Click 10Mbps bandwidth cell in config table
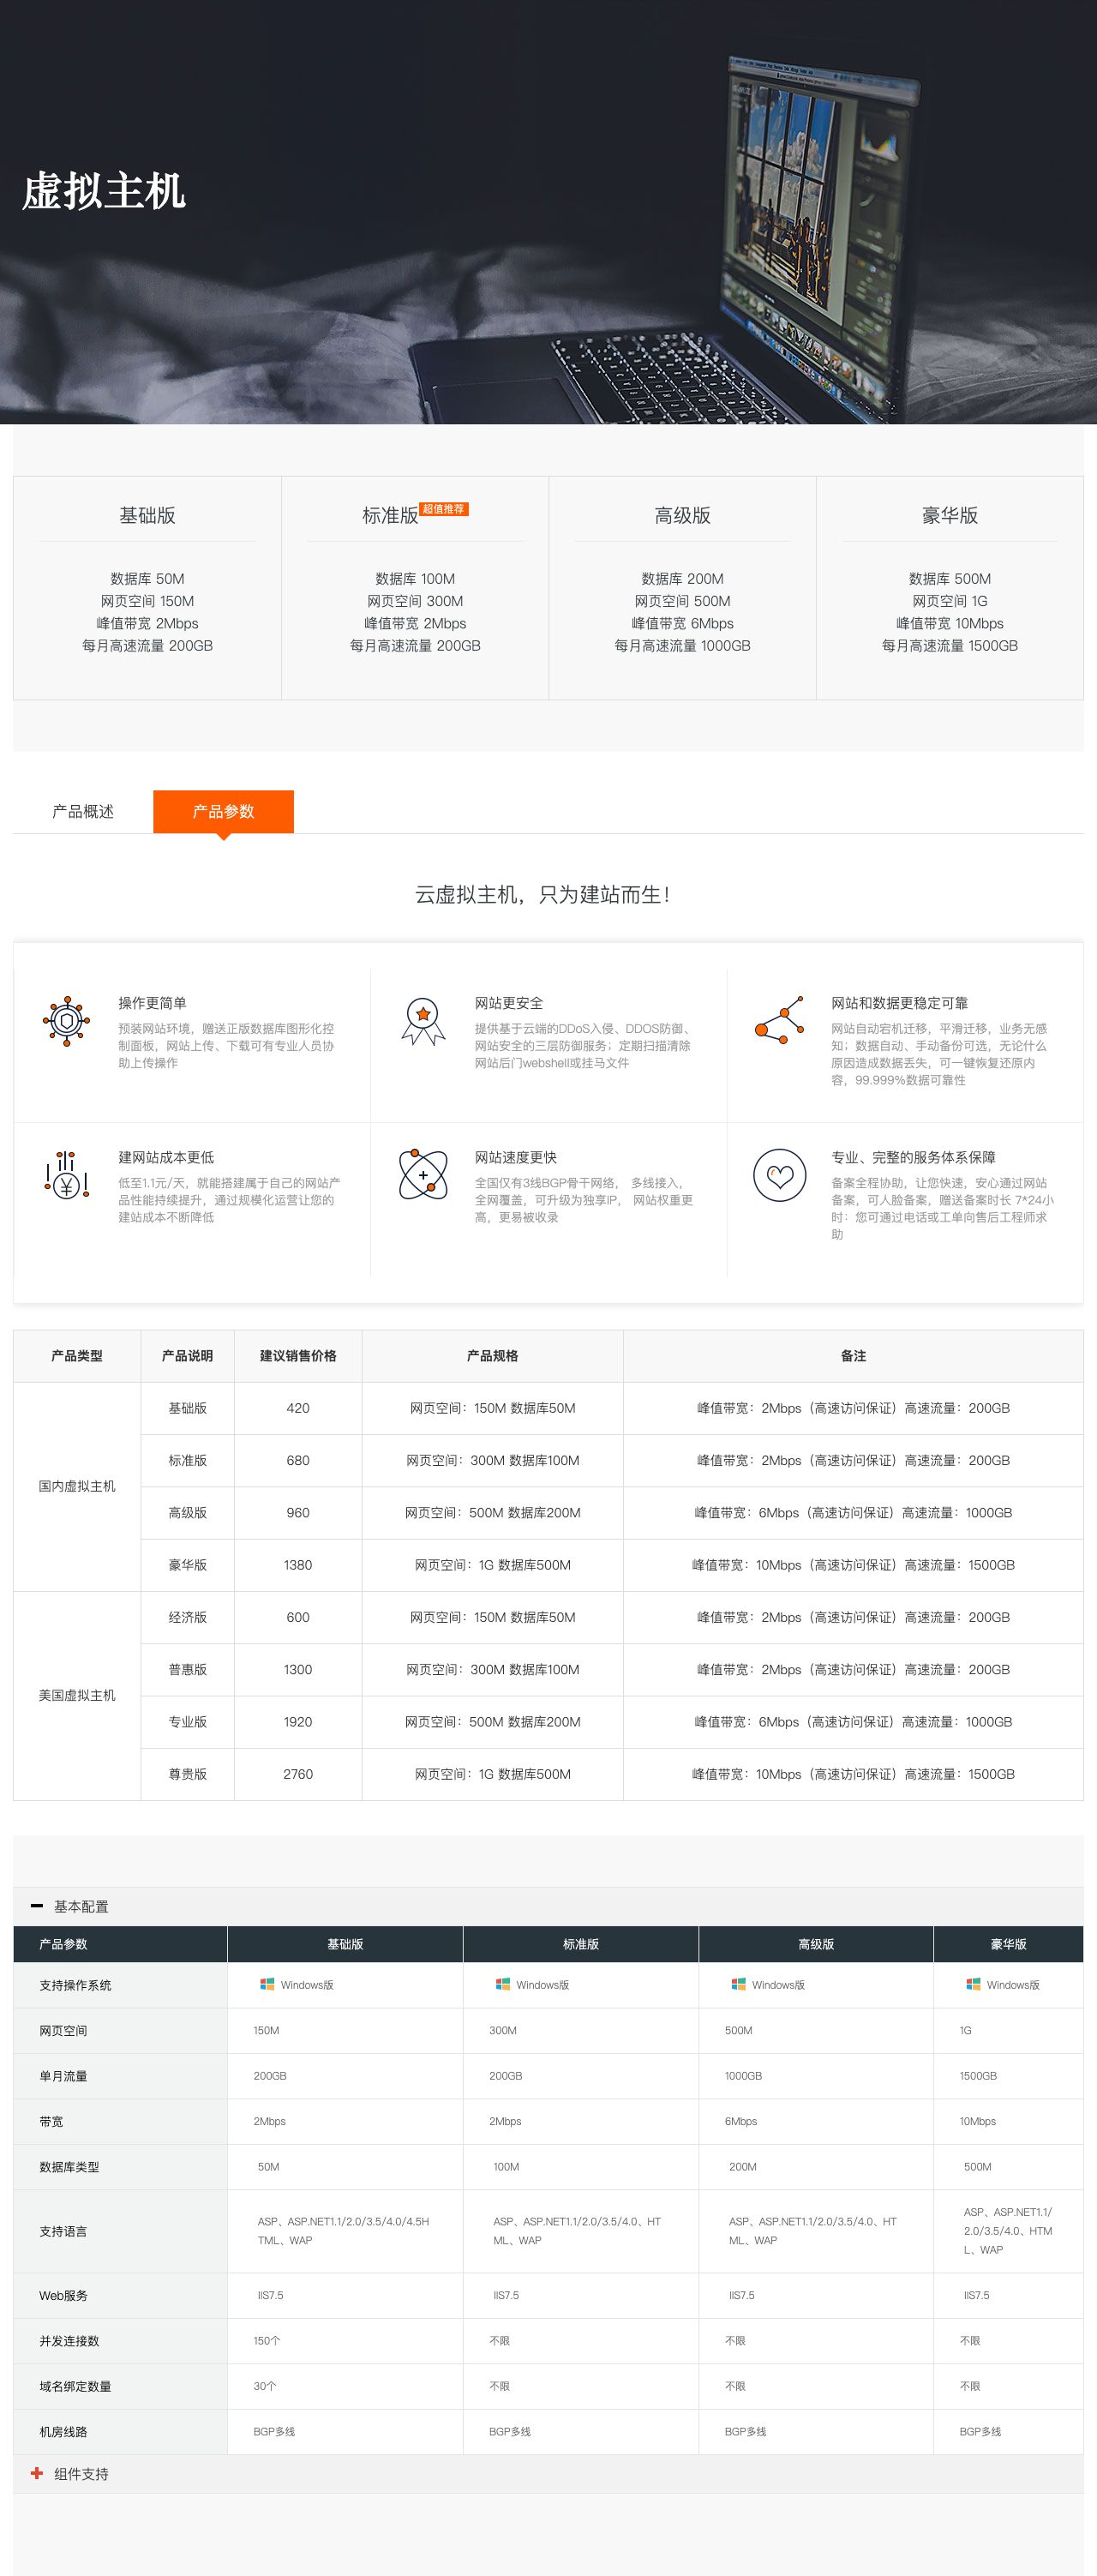 [1008, 2121]
